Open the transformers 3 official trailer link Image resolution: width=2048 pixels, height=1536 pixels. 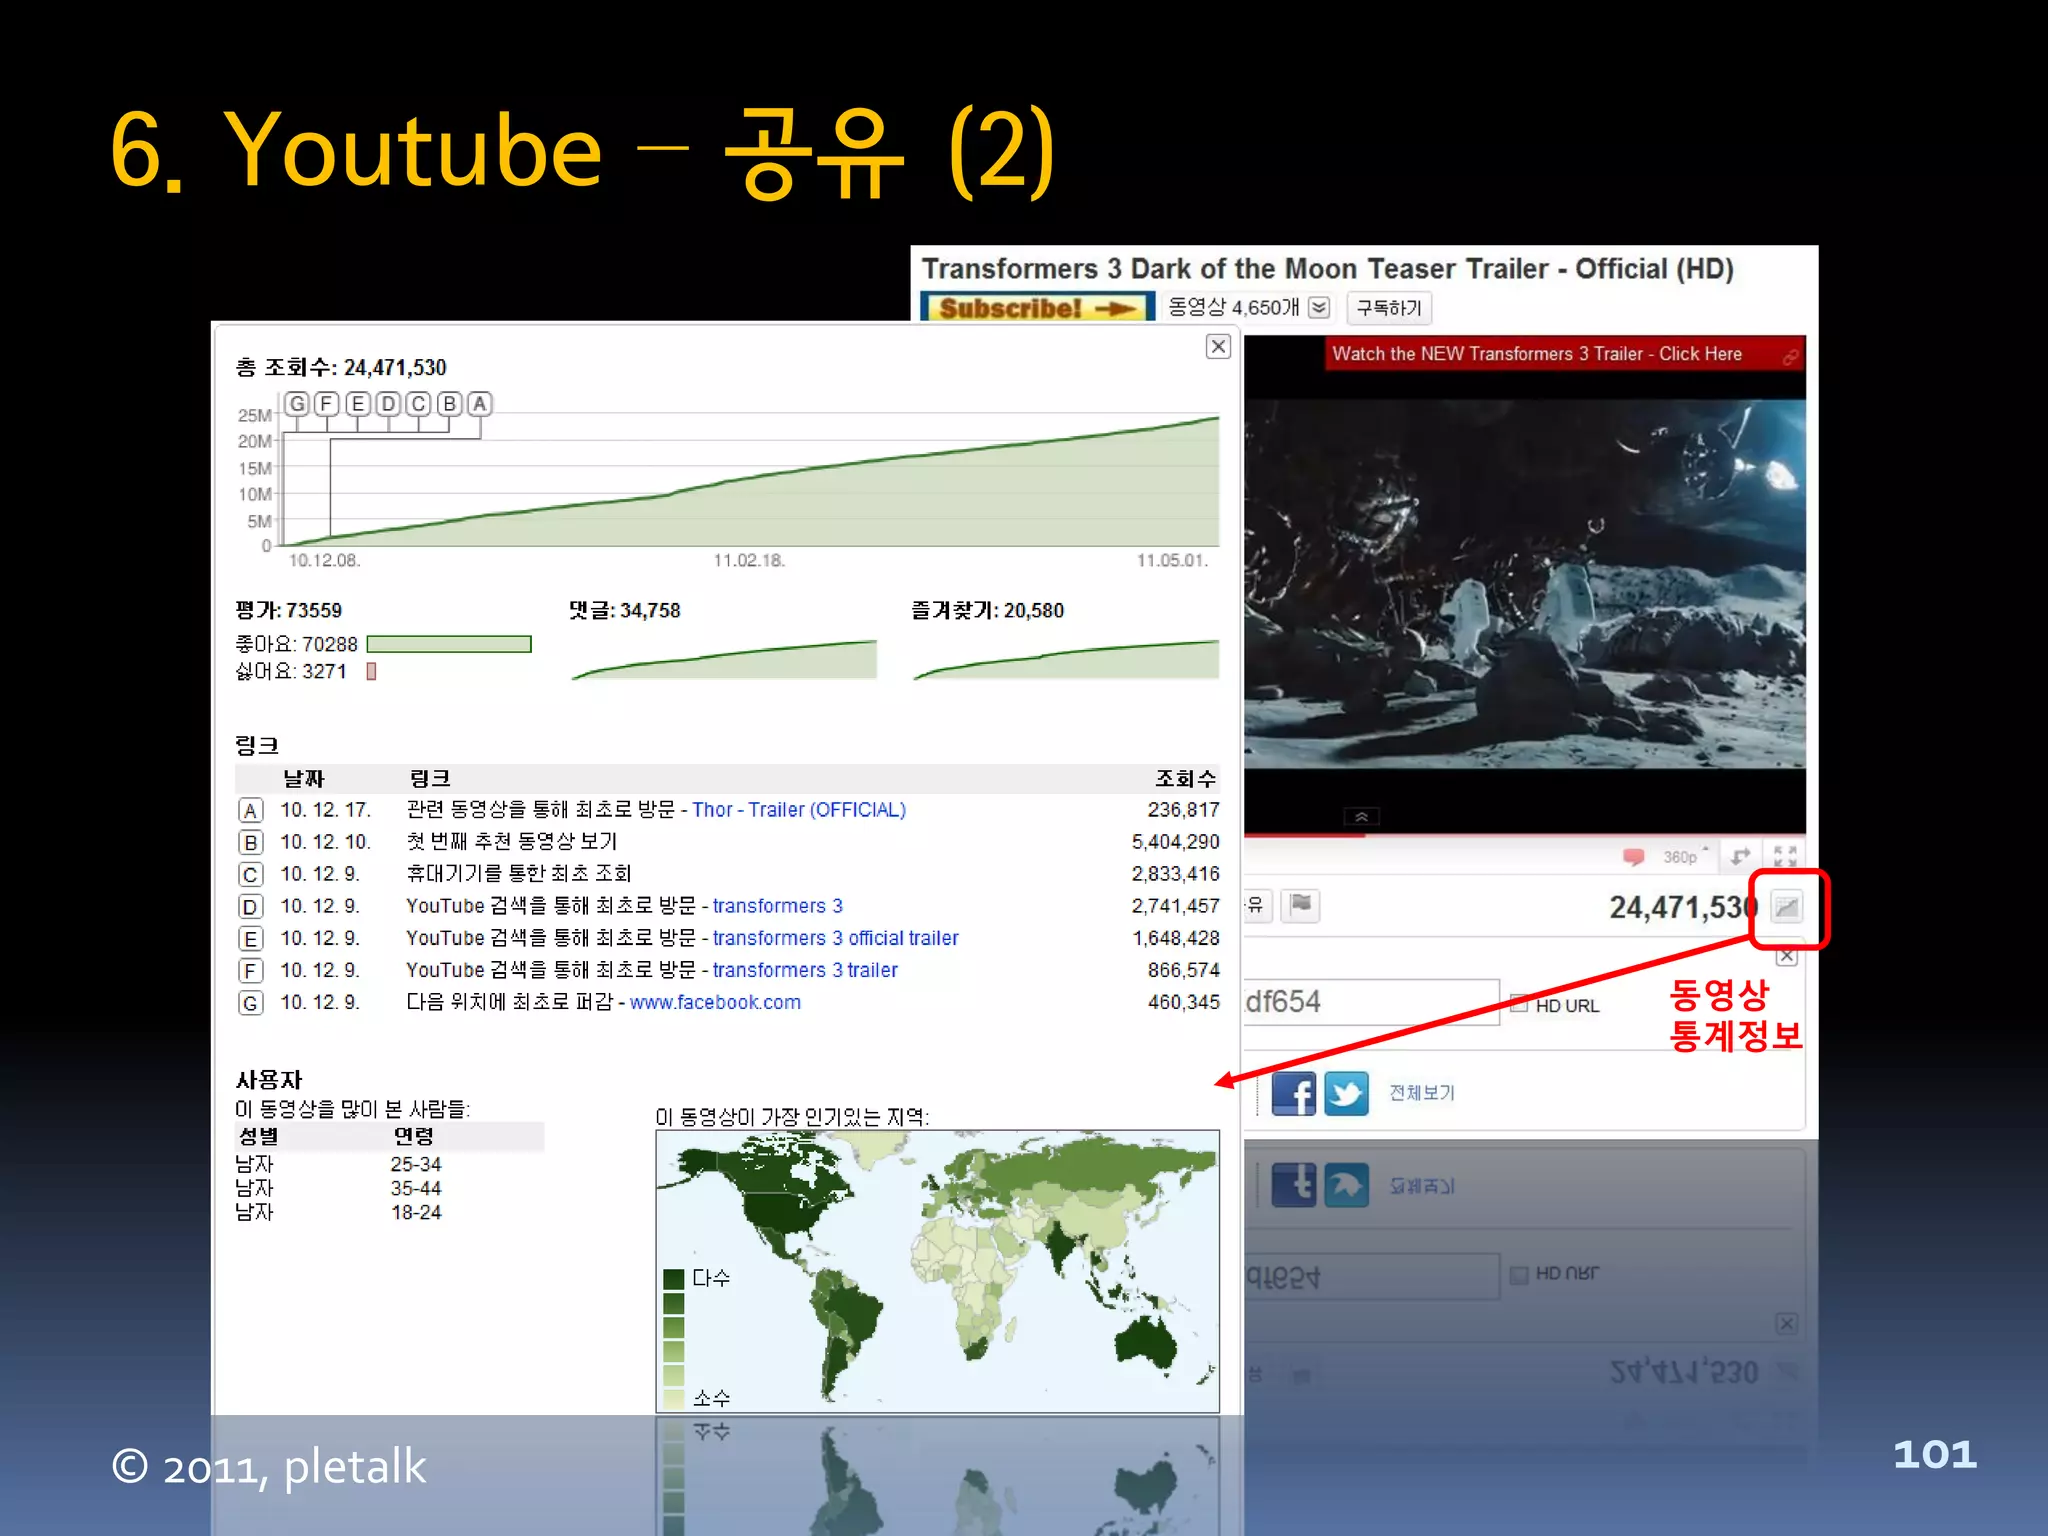click(835, 938)
